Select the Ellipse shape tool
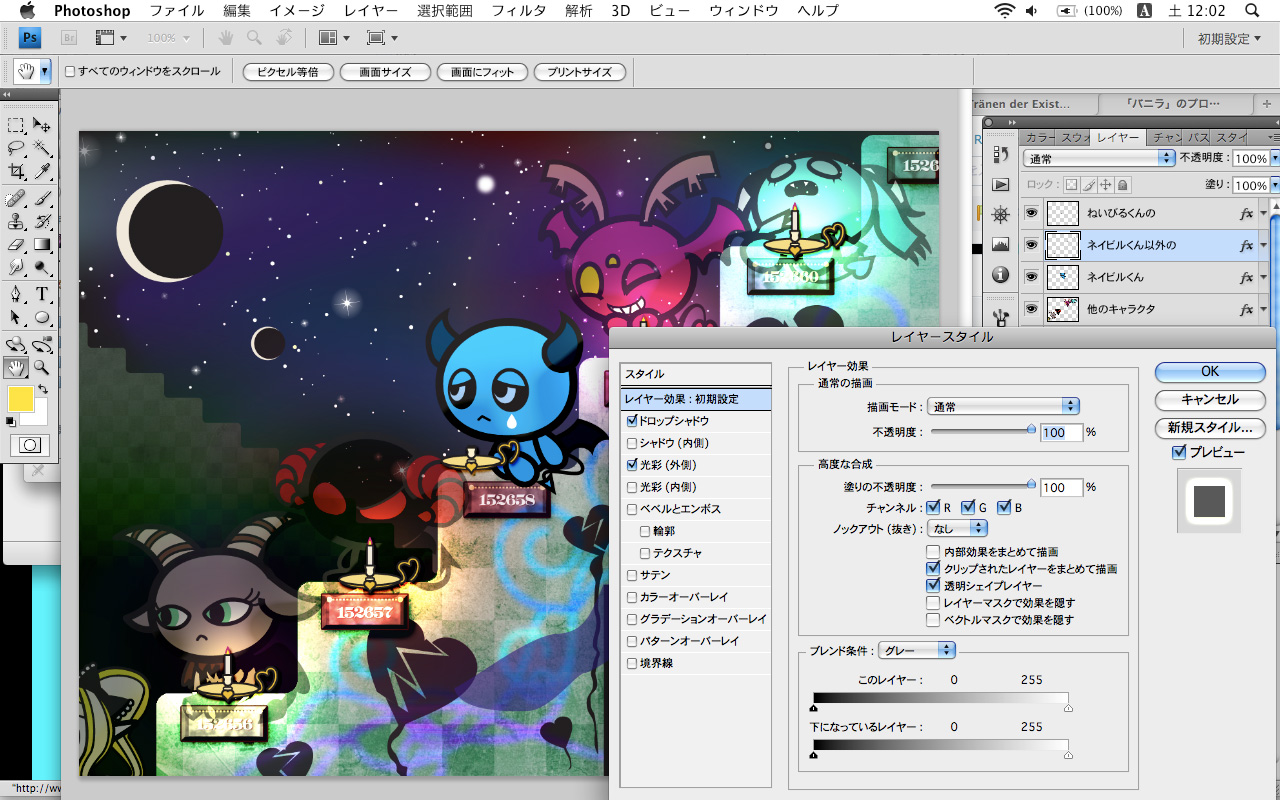The height and width of the screenshot is (800, 1280). pos(42,317)
